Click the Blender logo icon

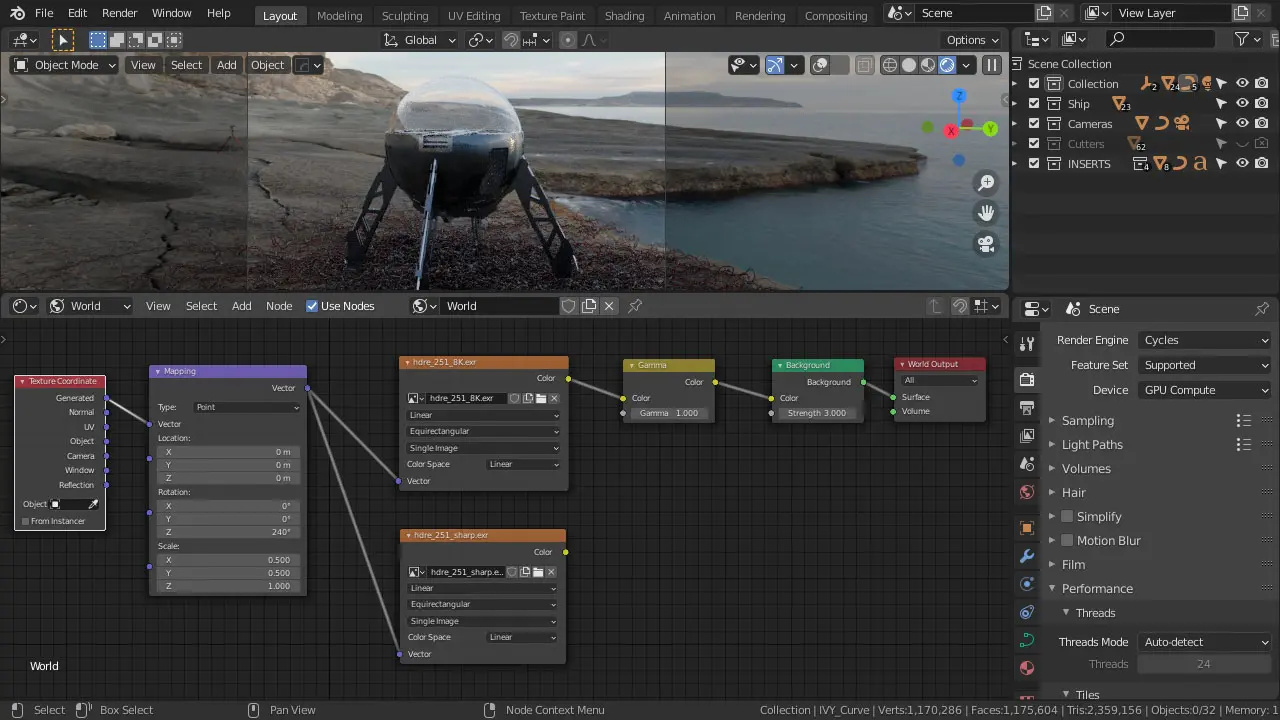tap(17, 14)
